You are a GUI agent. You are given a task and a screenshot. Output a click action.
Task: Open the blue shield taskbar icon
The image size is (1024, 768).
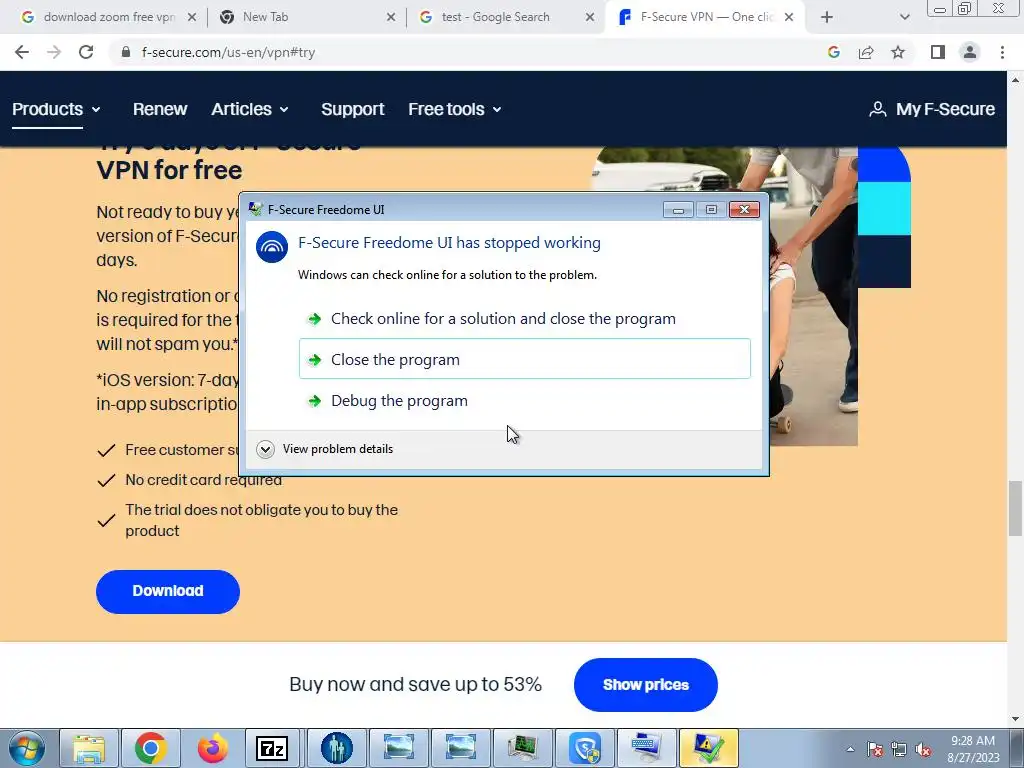click(x=584, y=748)
